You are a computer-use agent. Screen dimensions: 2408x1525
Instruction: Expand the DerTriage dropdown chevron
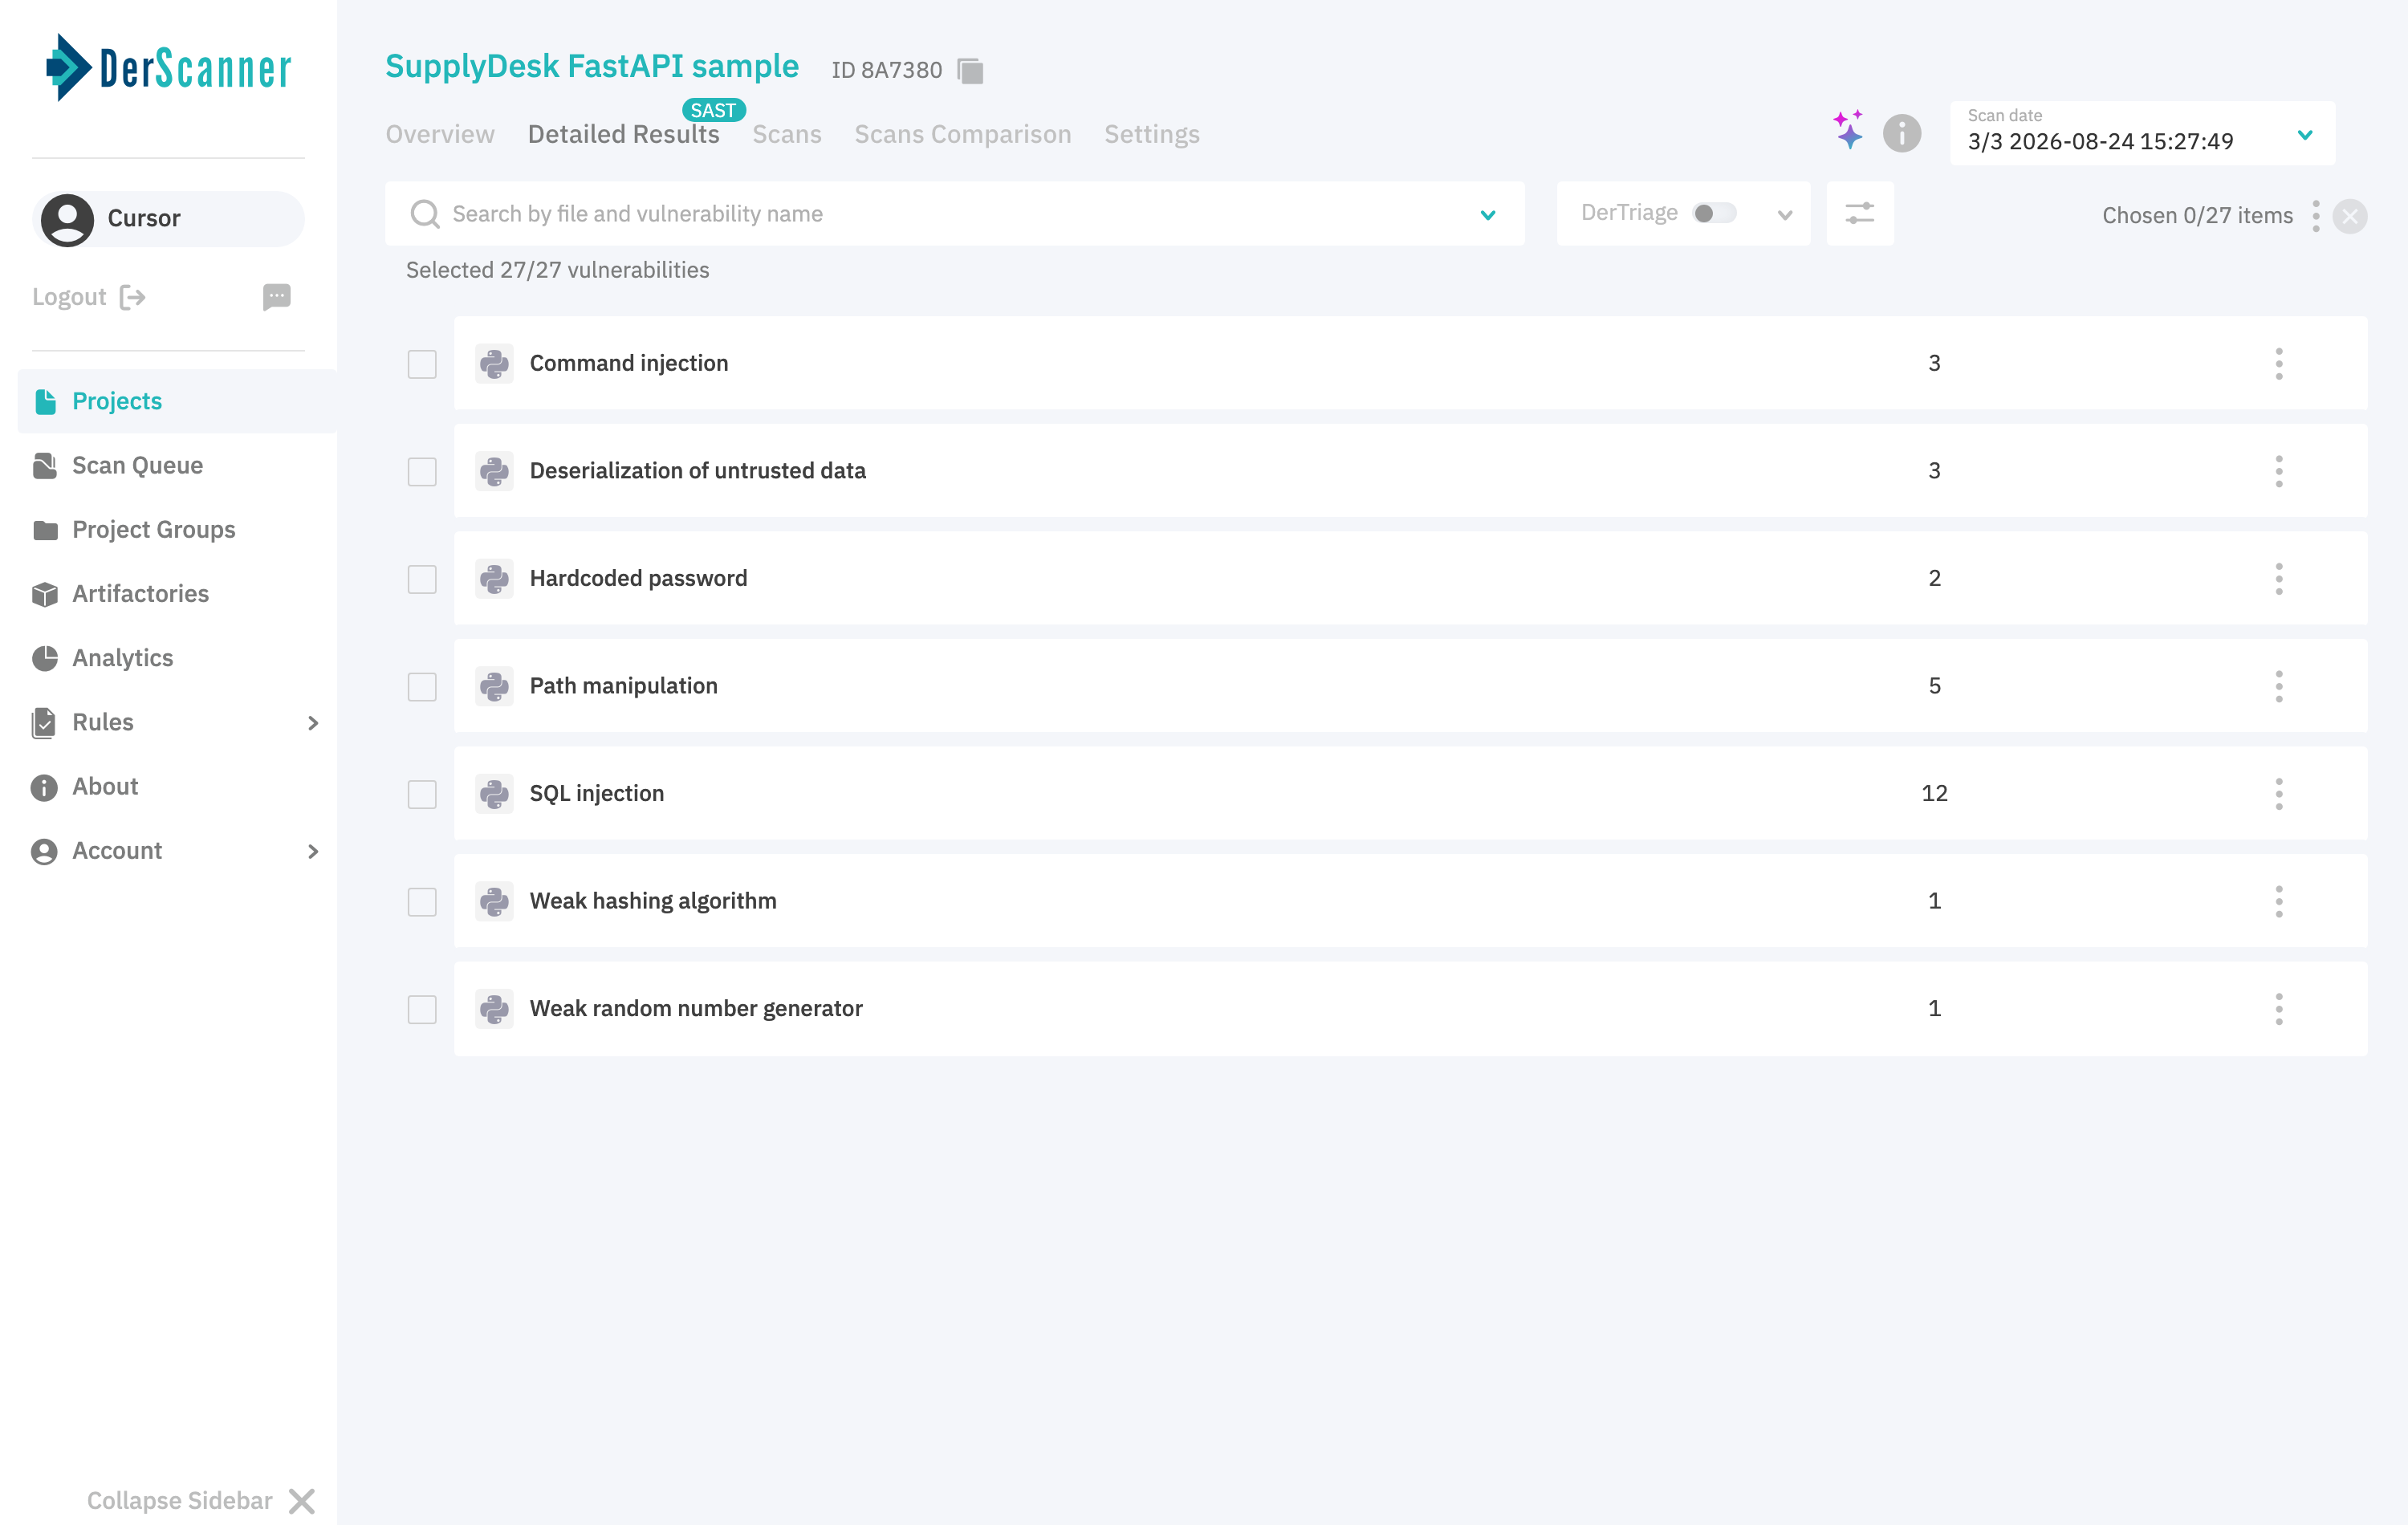(1784, 215)
